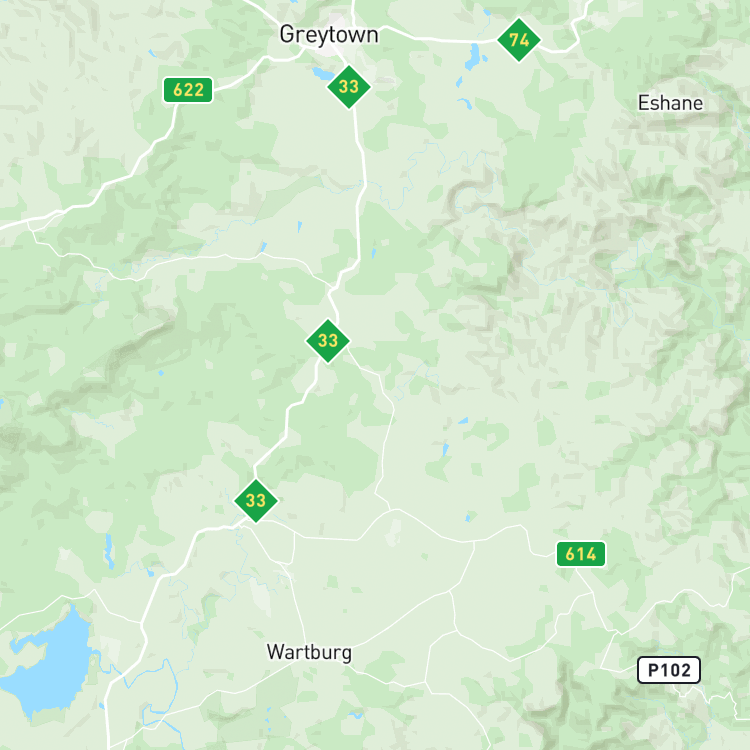The height and width of the screenshot is (750, 750).
Task: Click the 74 diamond route shield
Action: click(x=519, y=40)
